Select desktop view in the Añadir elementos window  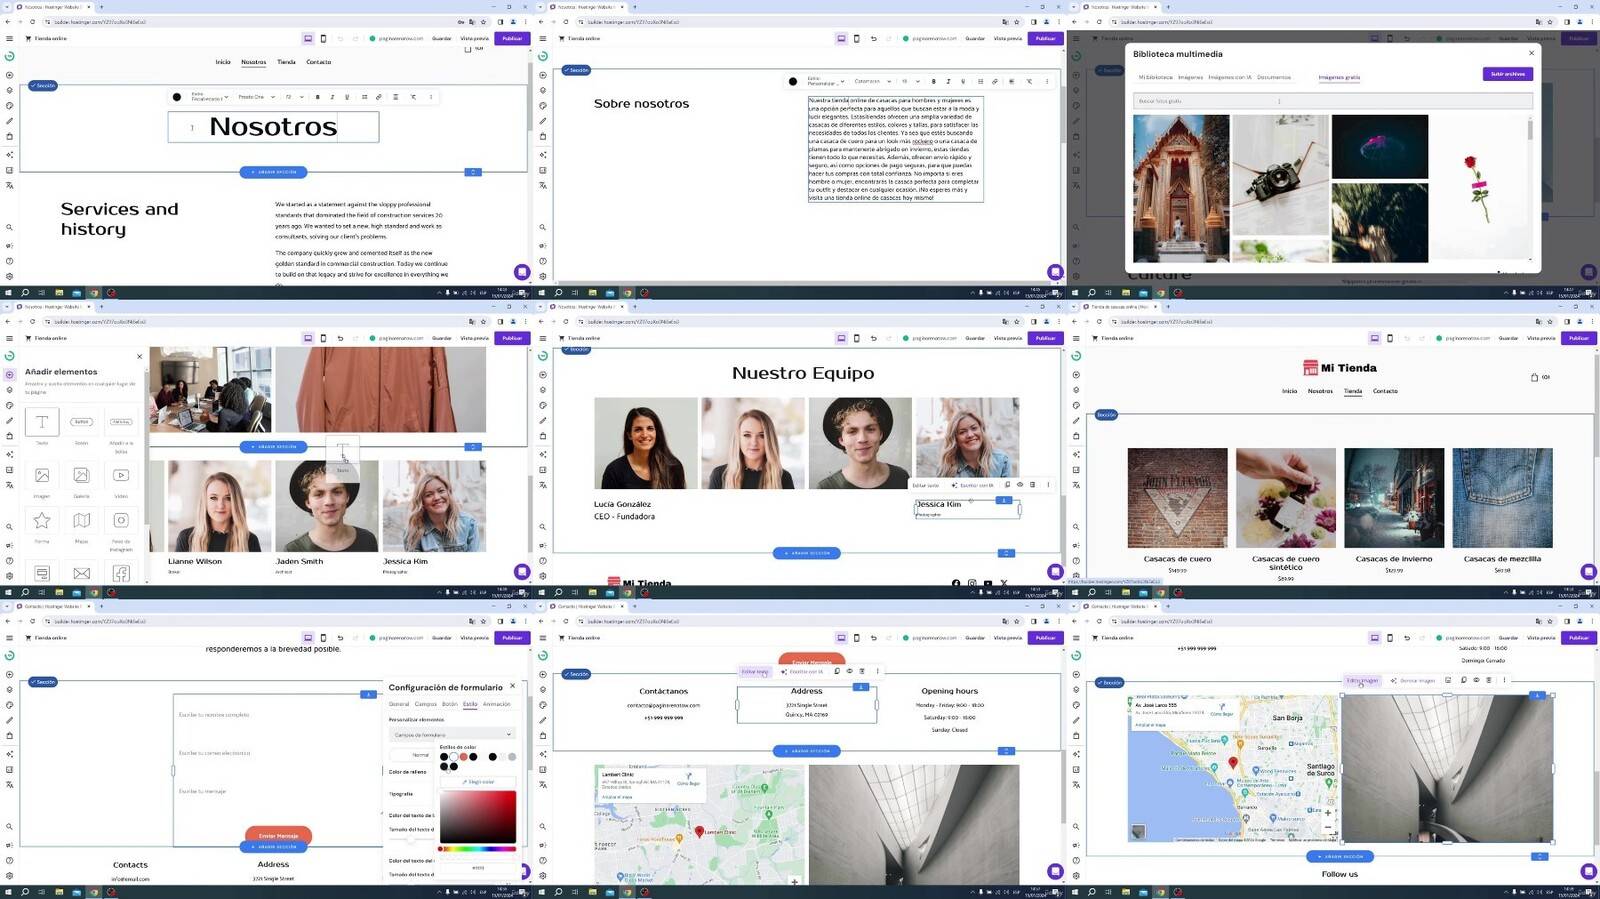tap(308, 338)
